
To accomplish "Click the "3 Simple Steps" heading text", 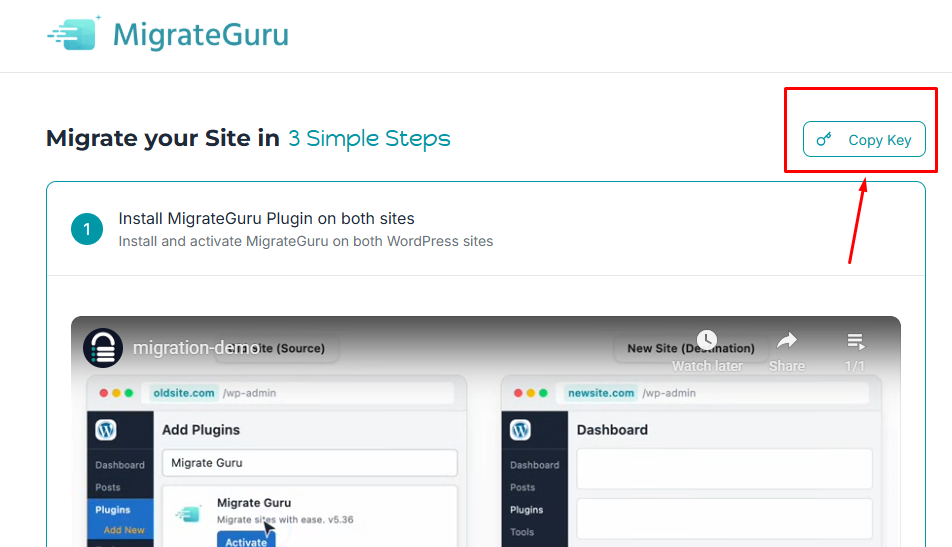I will [x=369, y=138].
